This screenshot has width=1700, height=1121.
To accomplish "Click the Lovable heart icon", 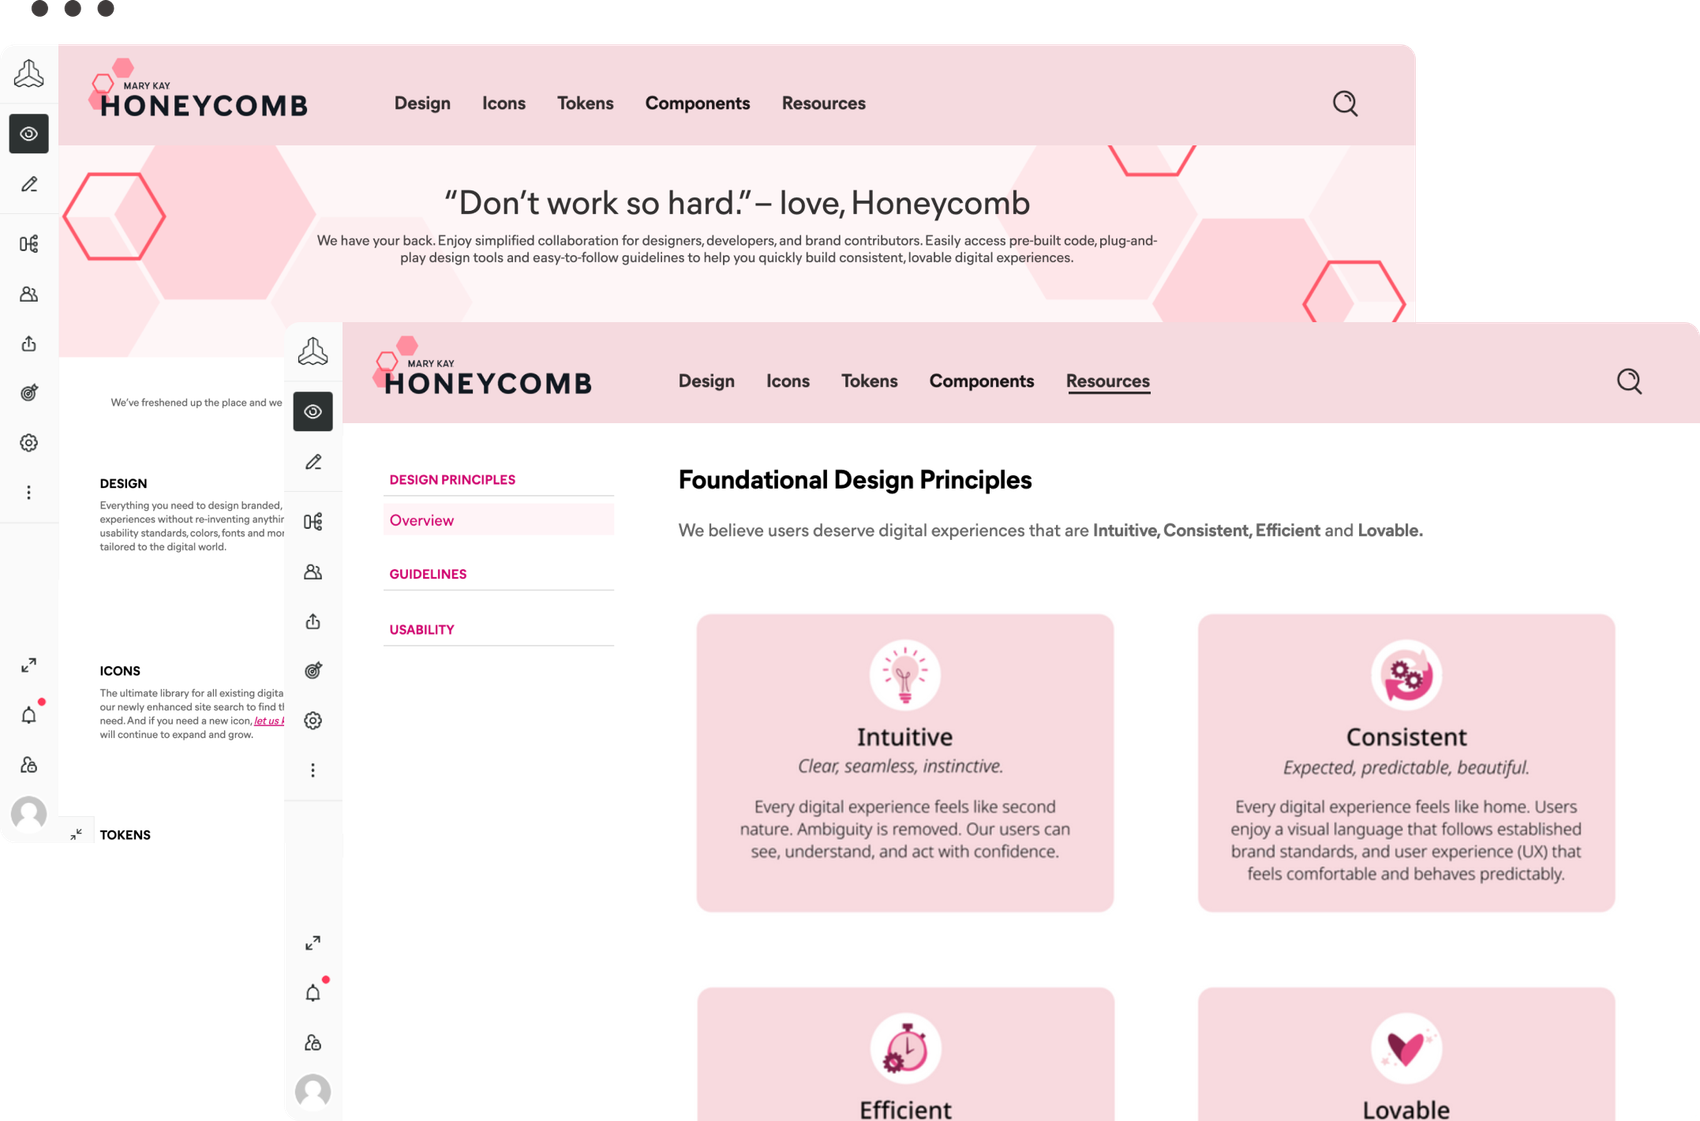I will pos(1406,1049).
